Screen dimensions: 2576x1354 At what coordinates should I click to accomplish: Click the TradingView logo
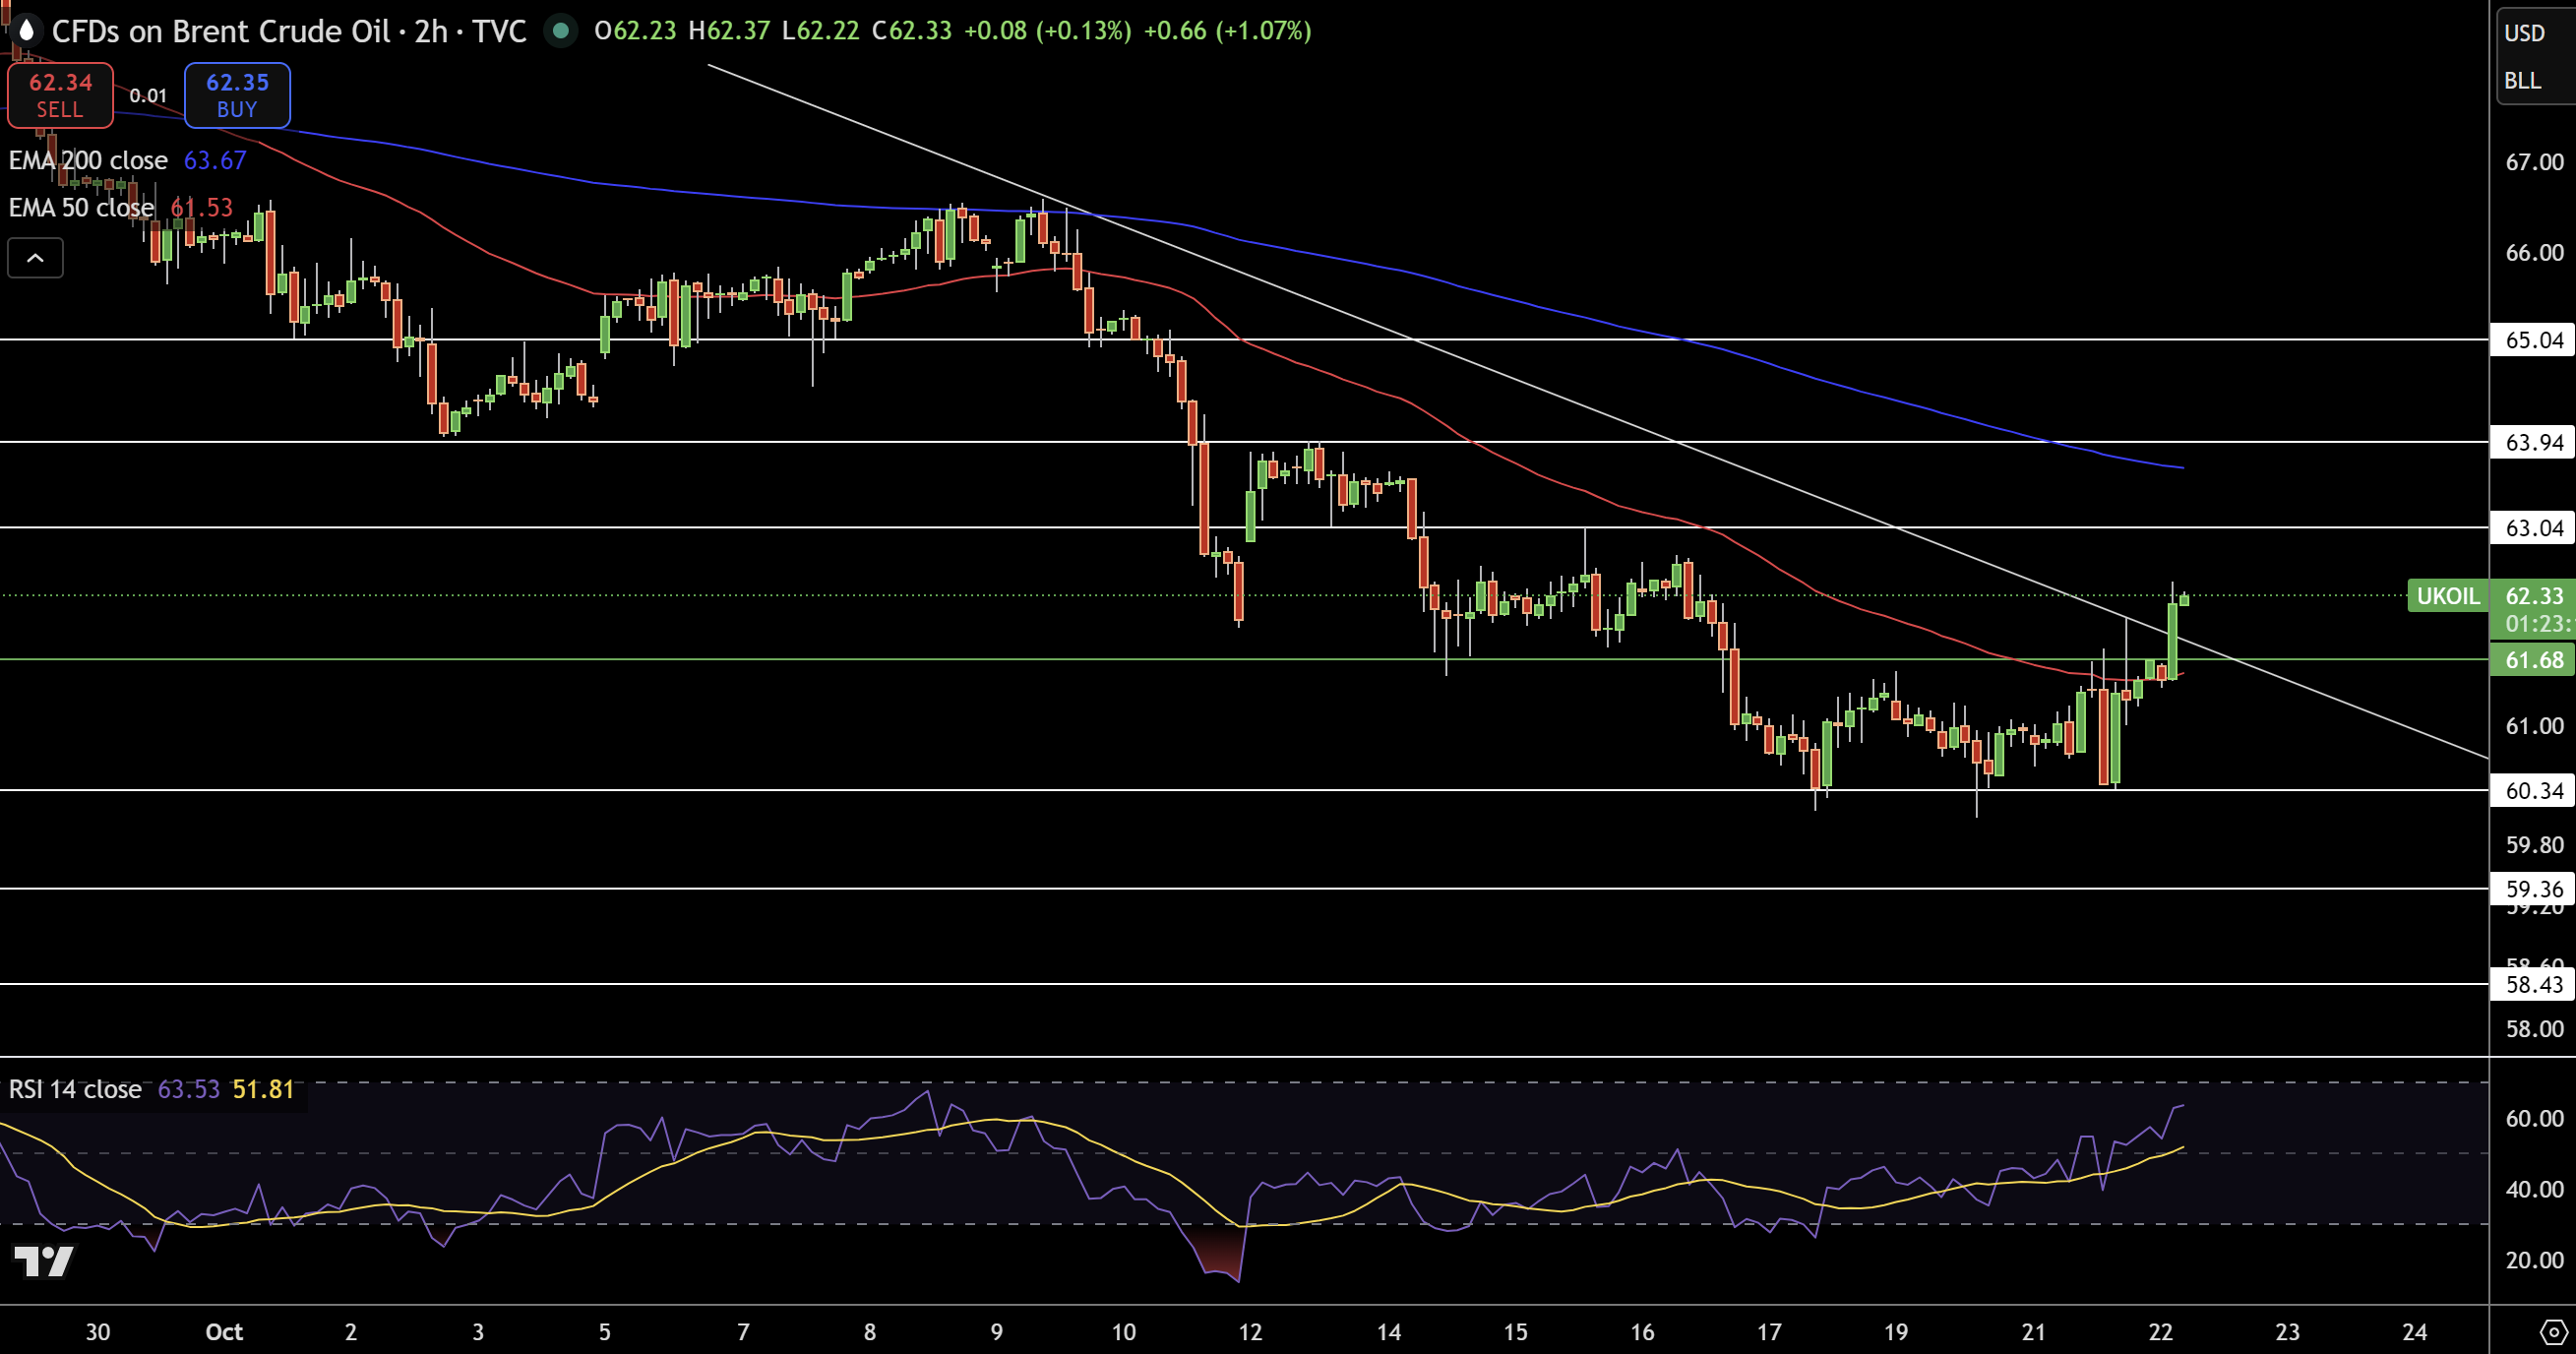[x=43, y=1261]
